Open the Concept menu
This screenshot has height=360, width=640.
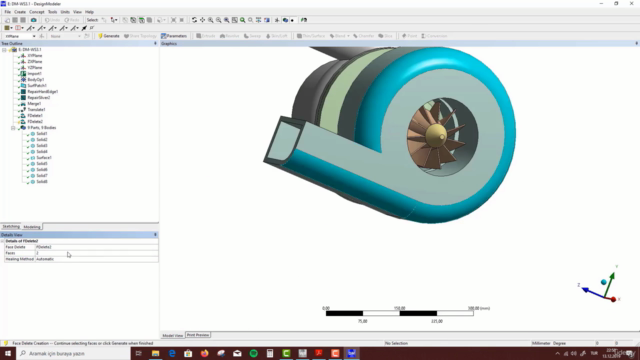[37, 12]
